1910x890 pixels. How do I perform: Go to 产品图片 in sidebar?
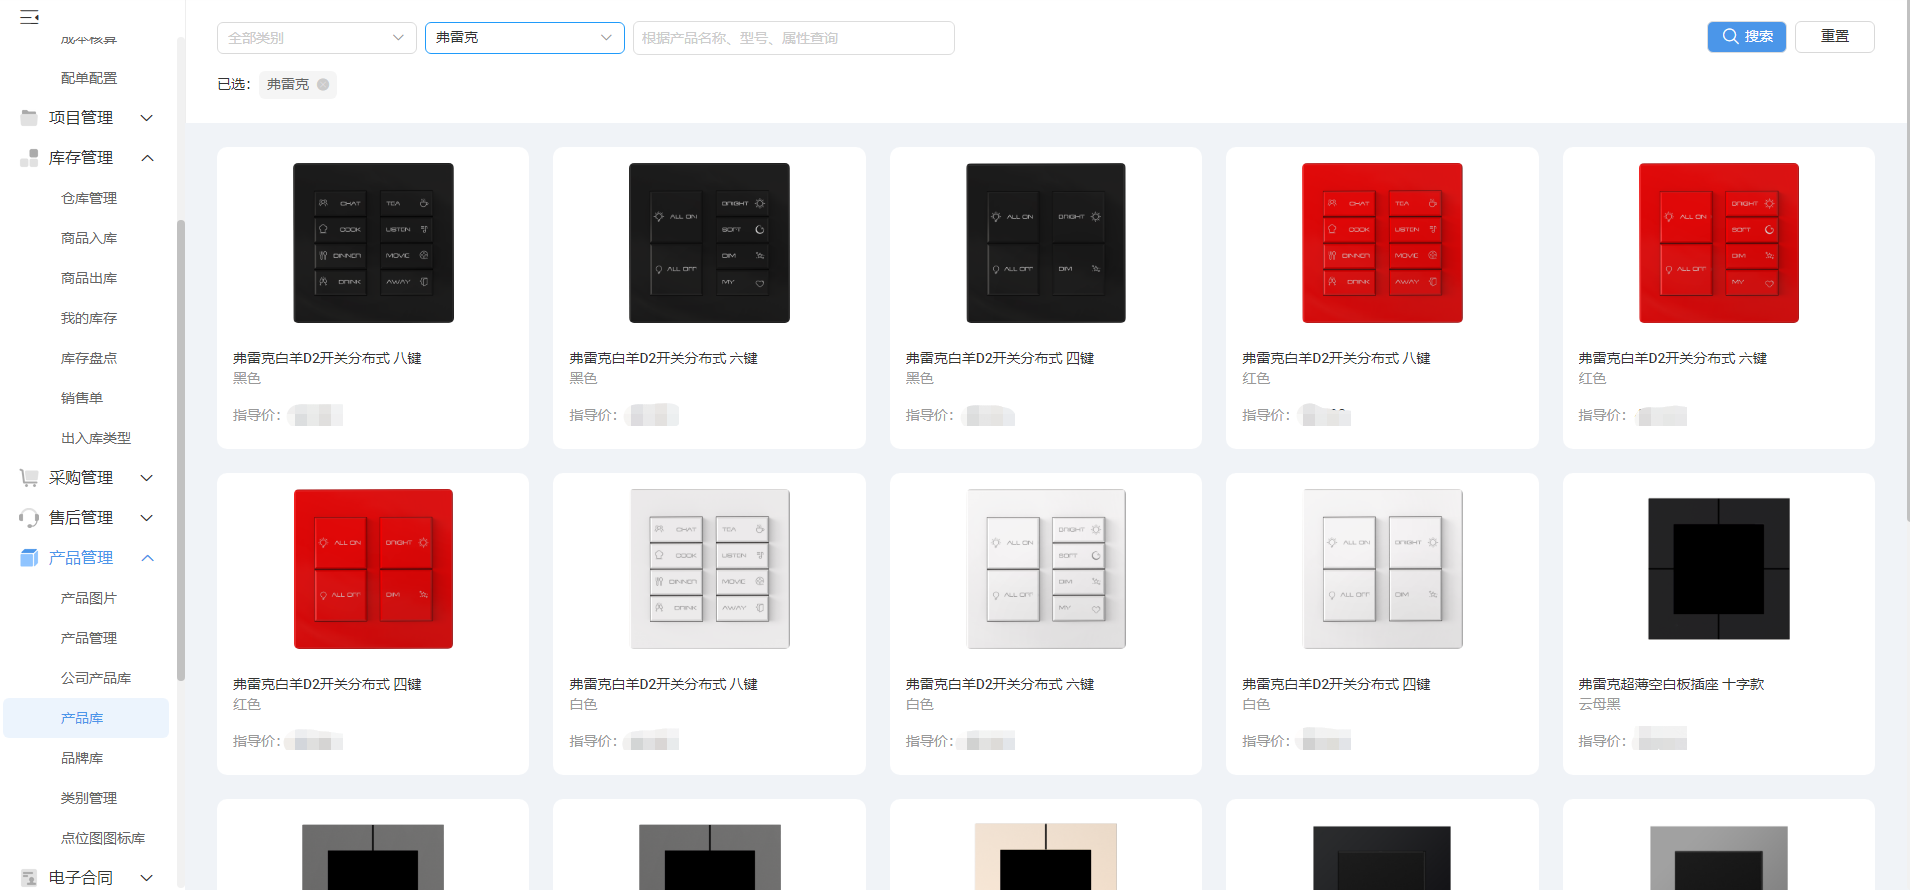pos(89,598)
